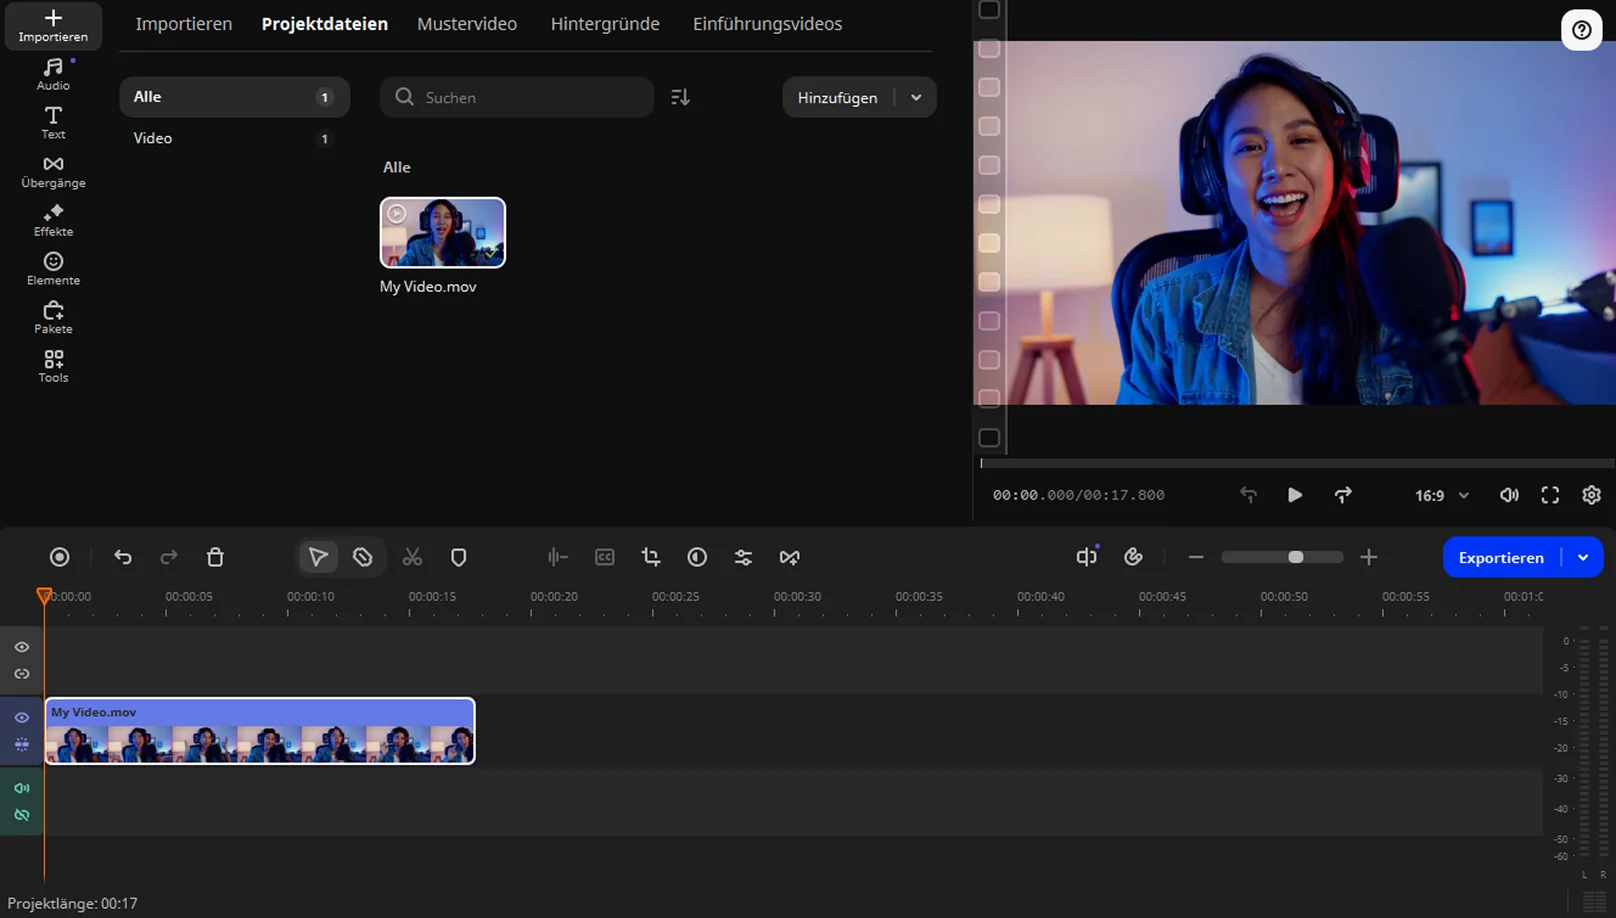
Task: Enter fullscreen preview mode
Action: coord(1550,495)
